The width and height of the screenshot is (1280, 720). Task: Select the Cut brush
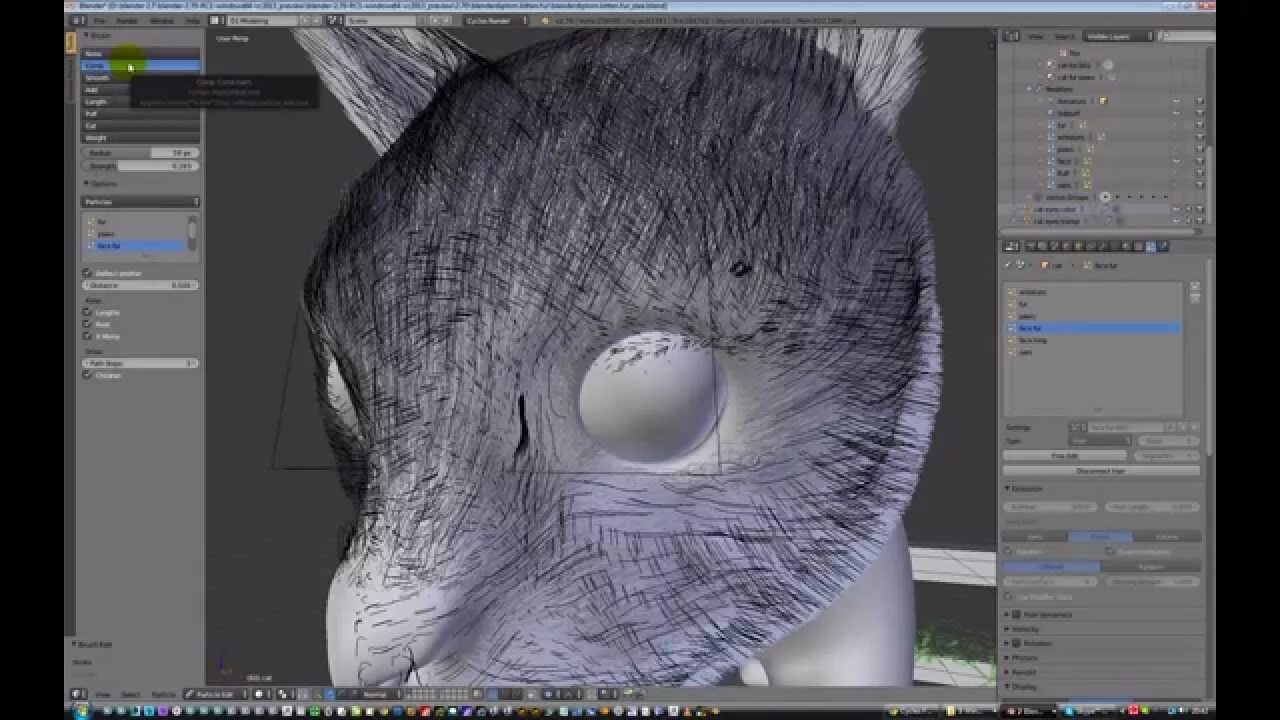[x=140, y=126]
